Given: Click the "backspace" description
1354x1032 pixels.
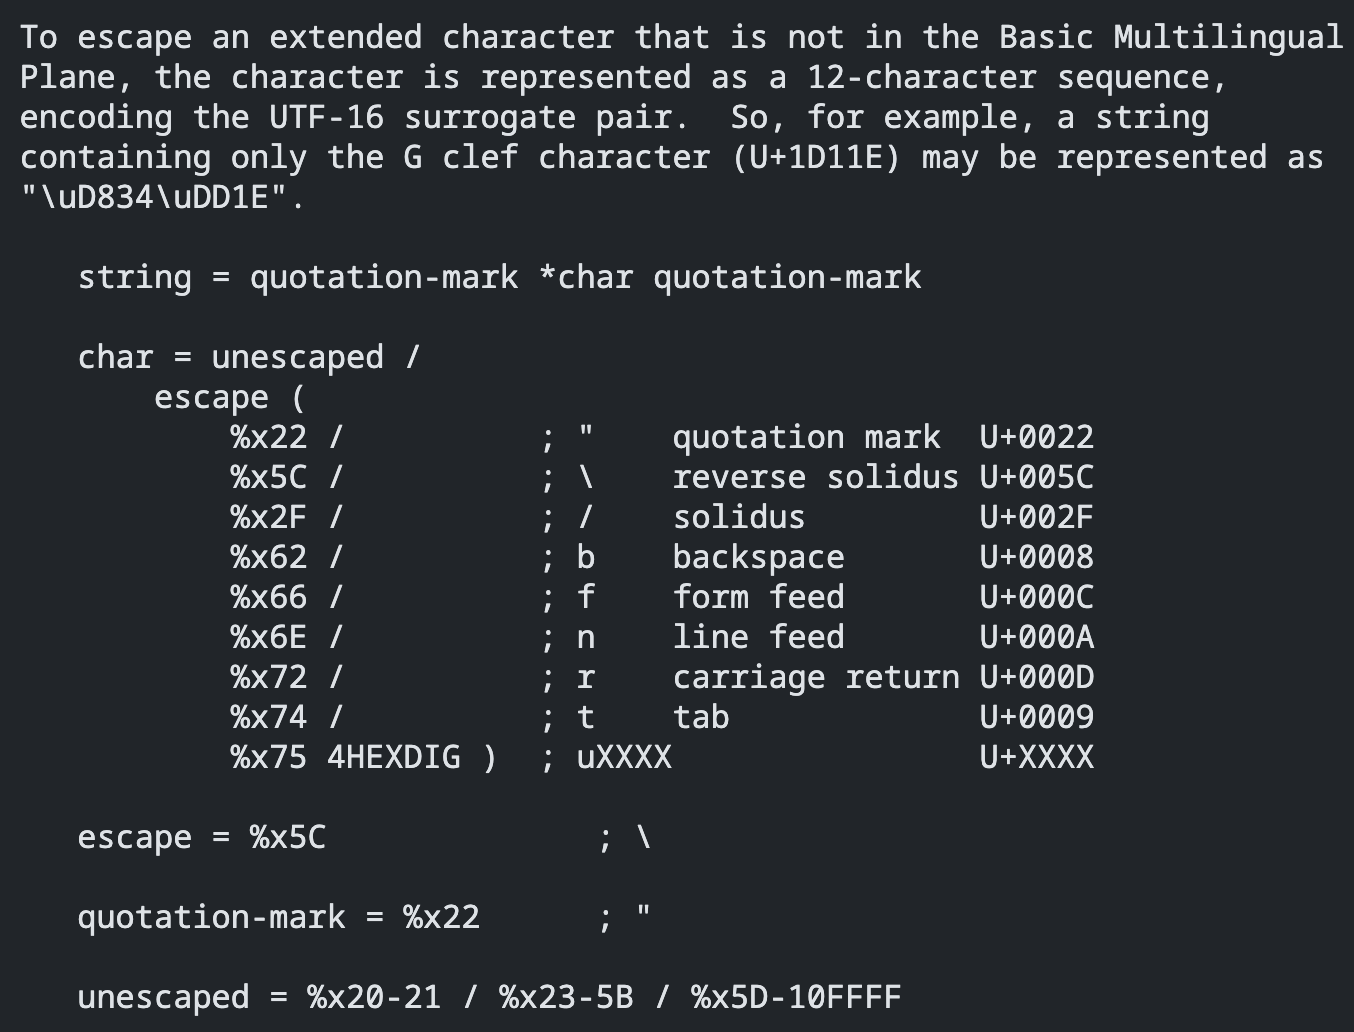Looking at the screenshot, I should [x=758, y=558].
